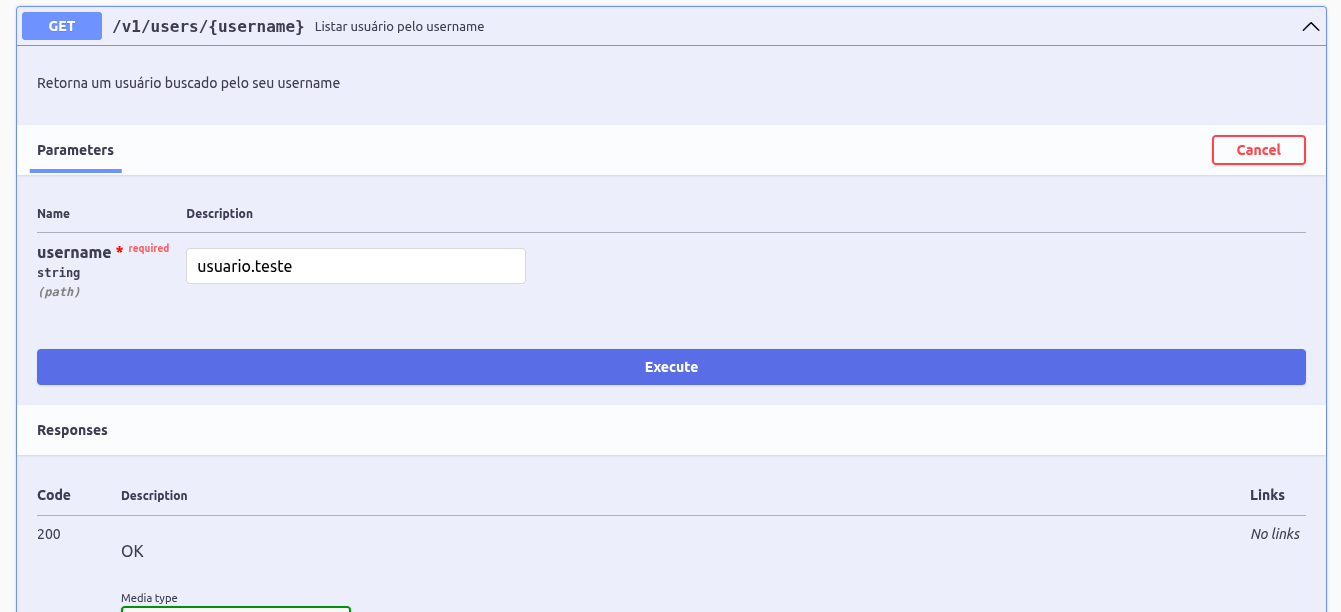Click the blue GET method badge

point(62,27)
